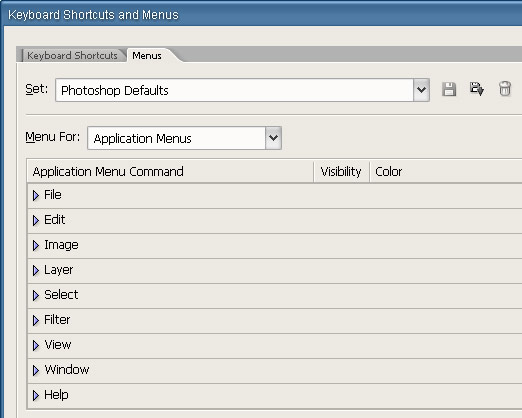Expand the Filter menu triangle
This screenshot has height=418, width=522.
click(x=36, y=320)
